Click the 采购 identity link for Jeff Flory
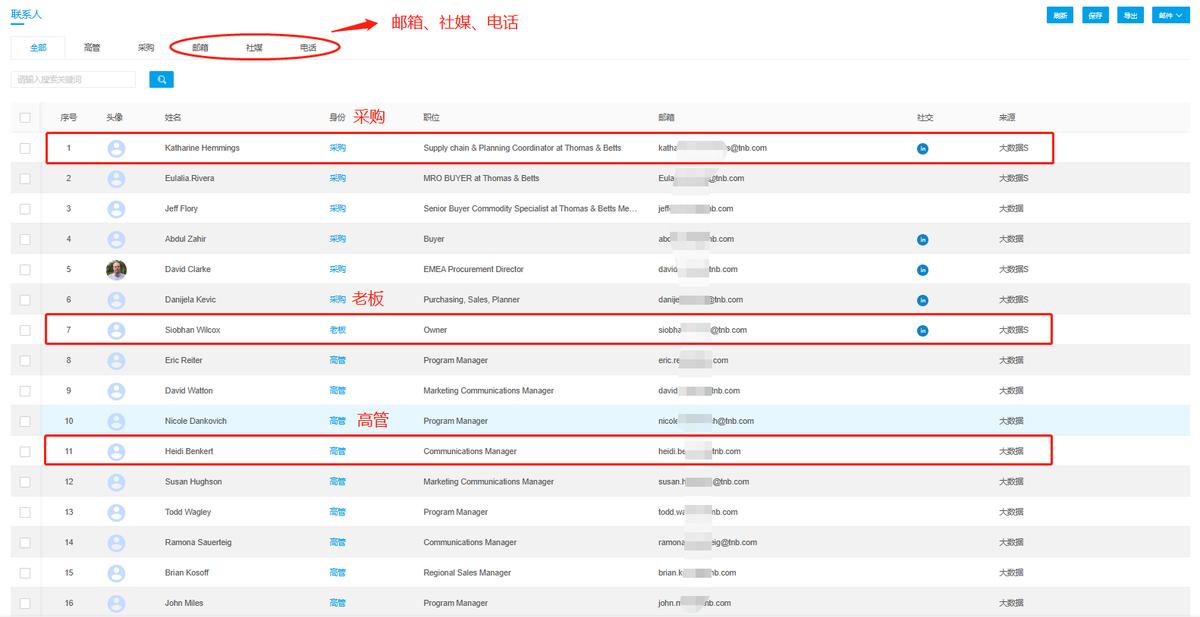Screen dimensions: 1200x617 coord(337,208)
